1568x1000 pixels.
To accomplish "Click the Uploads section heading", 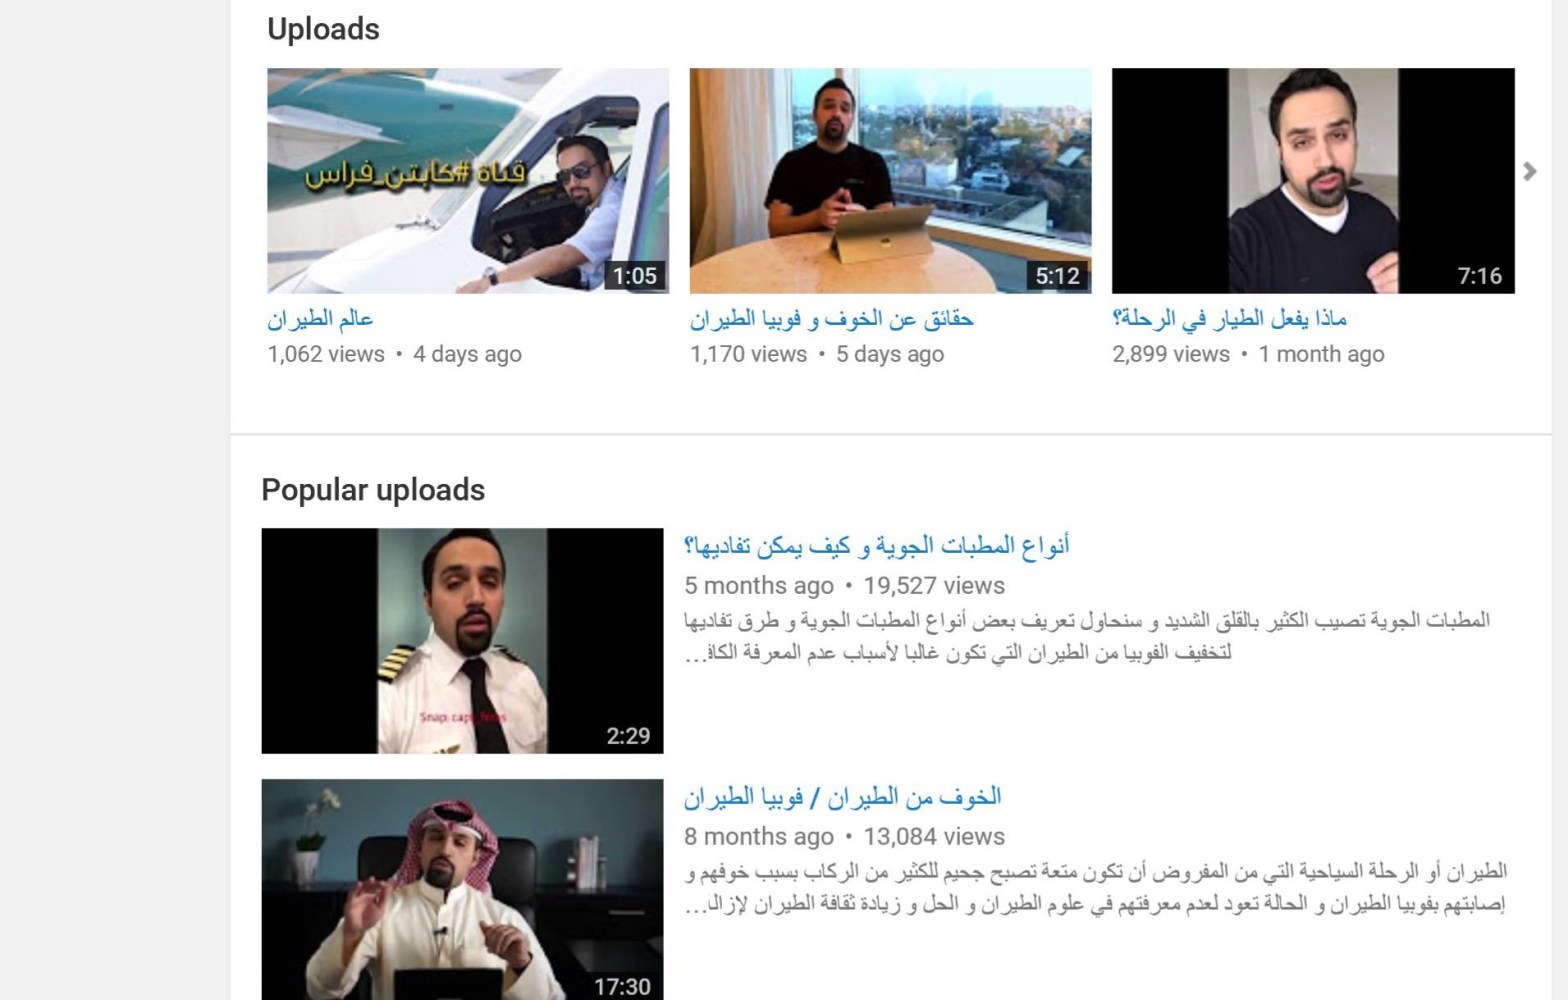I will coord(323,29).
